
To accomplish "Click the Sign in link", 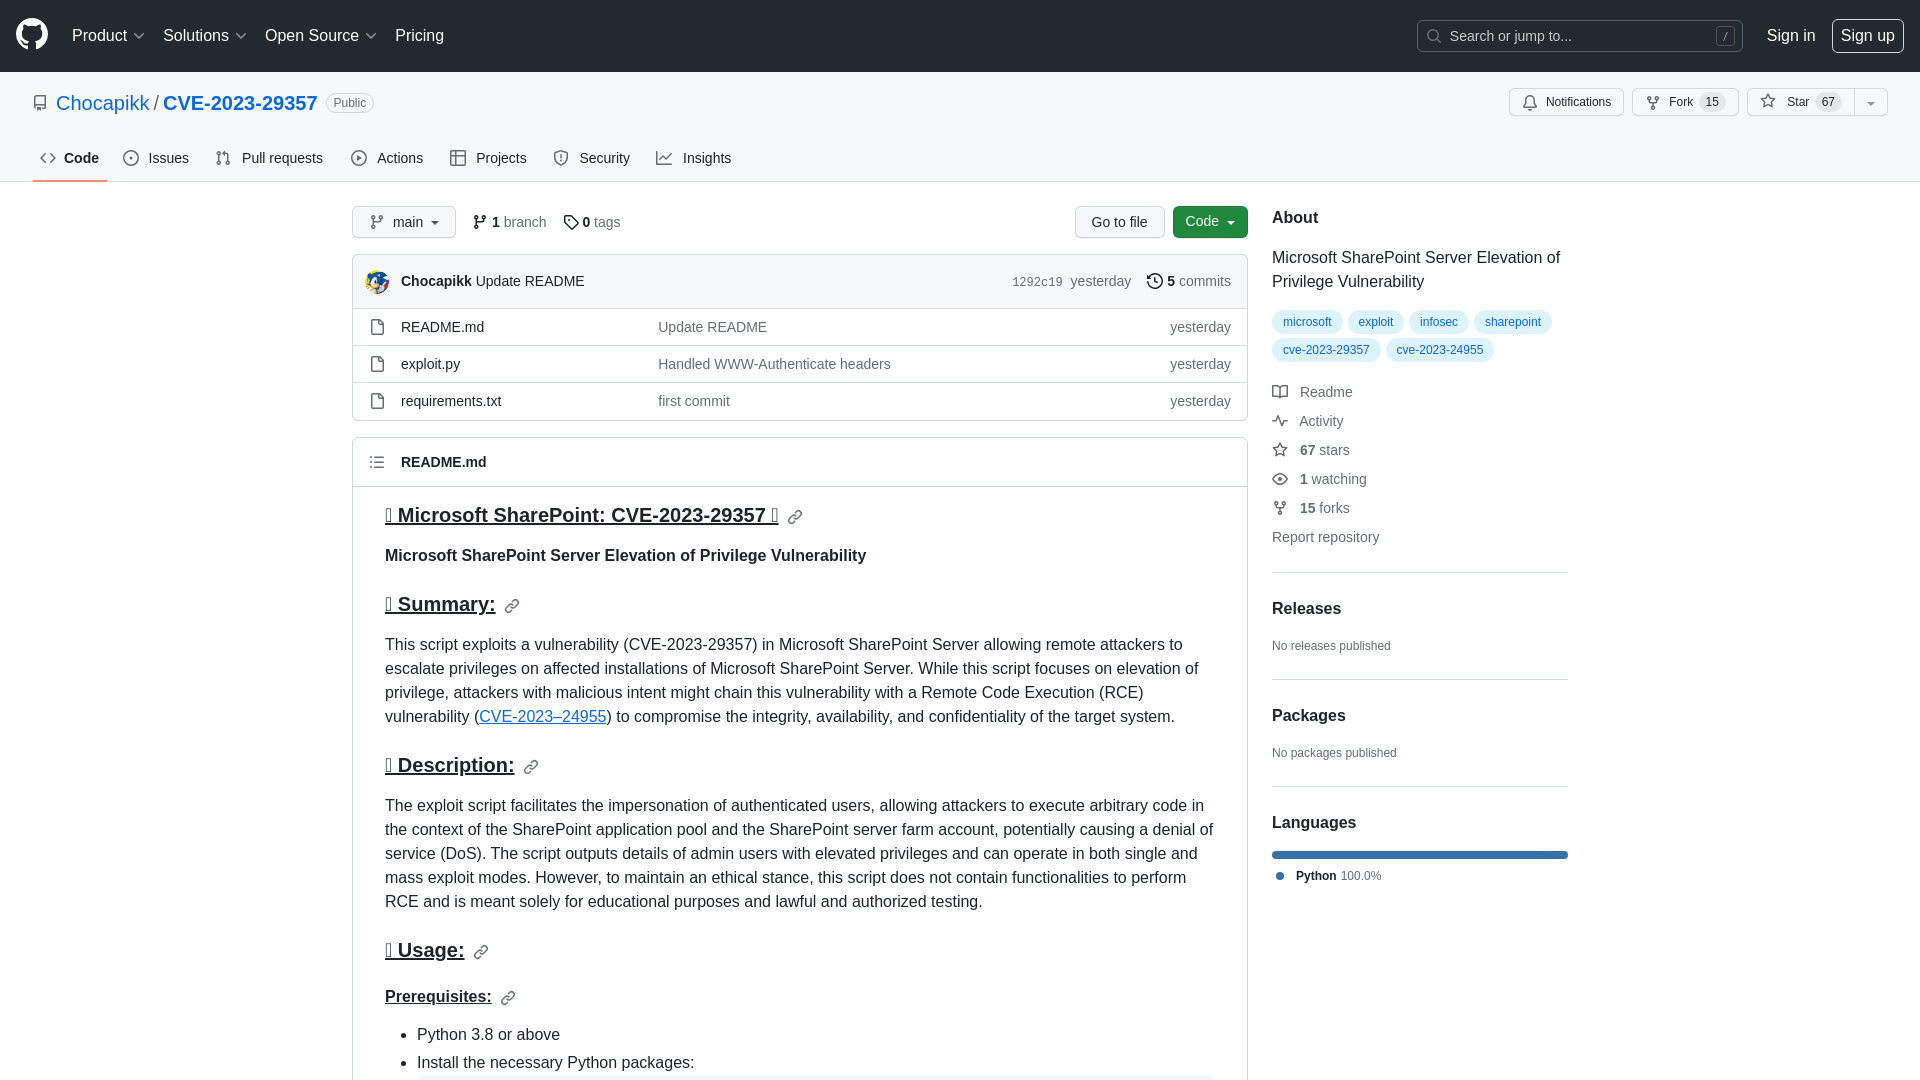I will [1791, 36].
